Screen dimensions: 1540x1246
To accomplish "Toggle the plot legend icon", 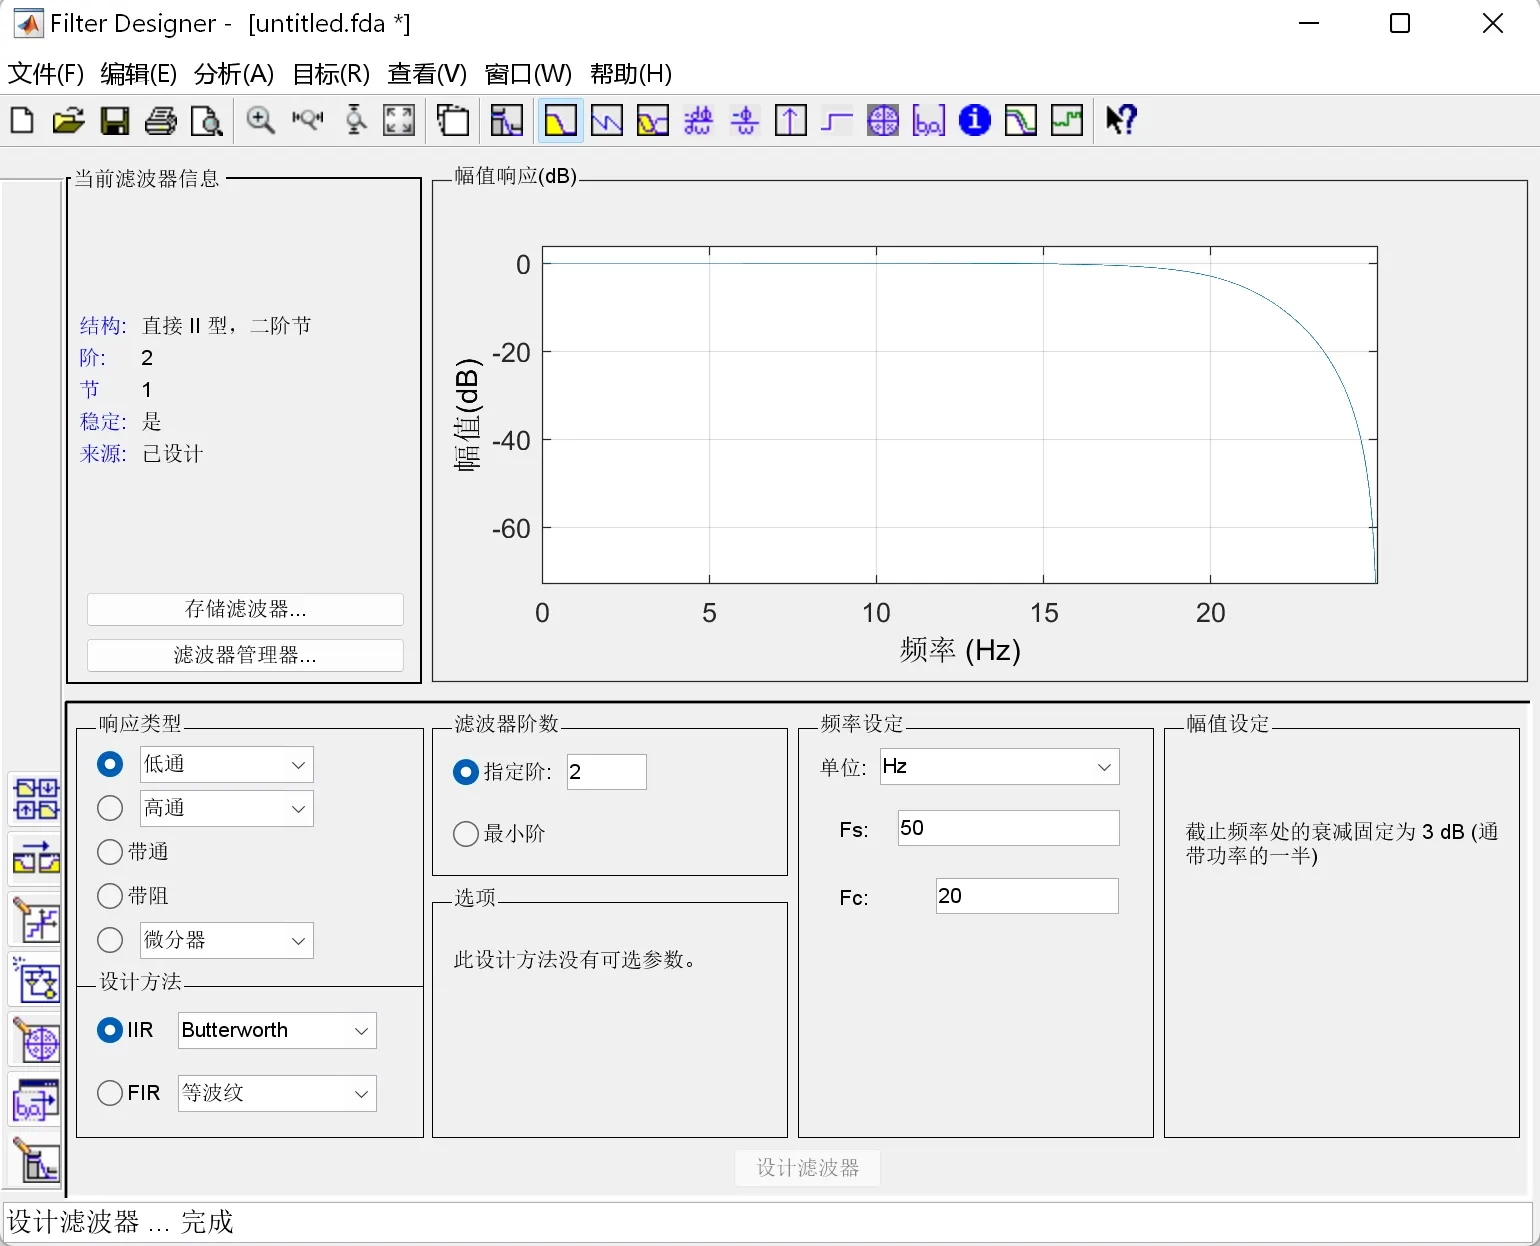I will tap(453, 121).
